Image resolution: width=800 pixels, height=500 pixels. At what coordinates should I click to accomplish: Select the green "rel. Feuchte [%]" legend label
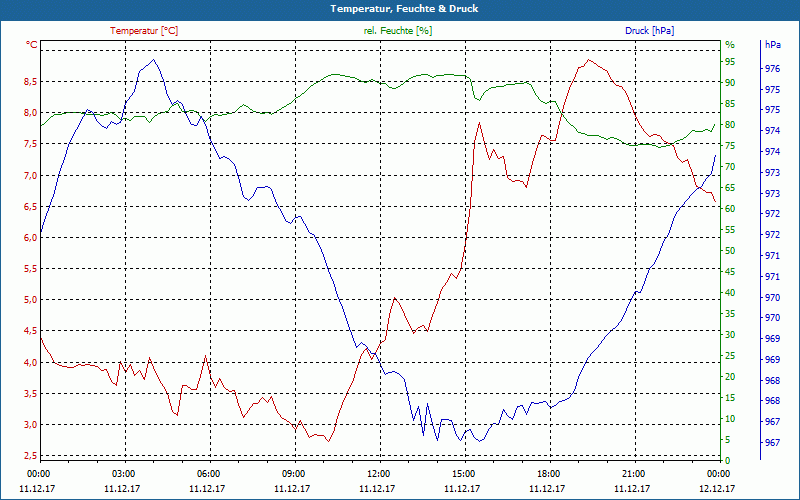398,31
